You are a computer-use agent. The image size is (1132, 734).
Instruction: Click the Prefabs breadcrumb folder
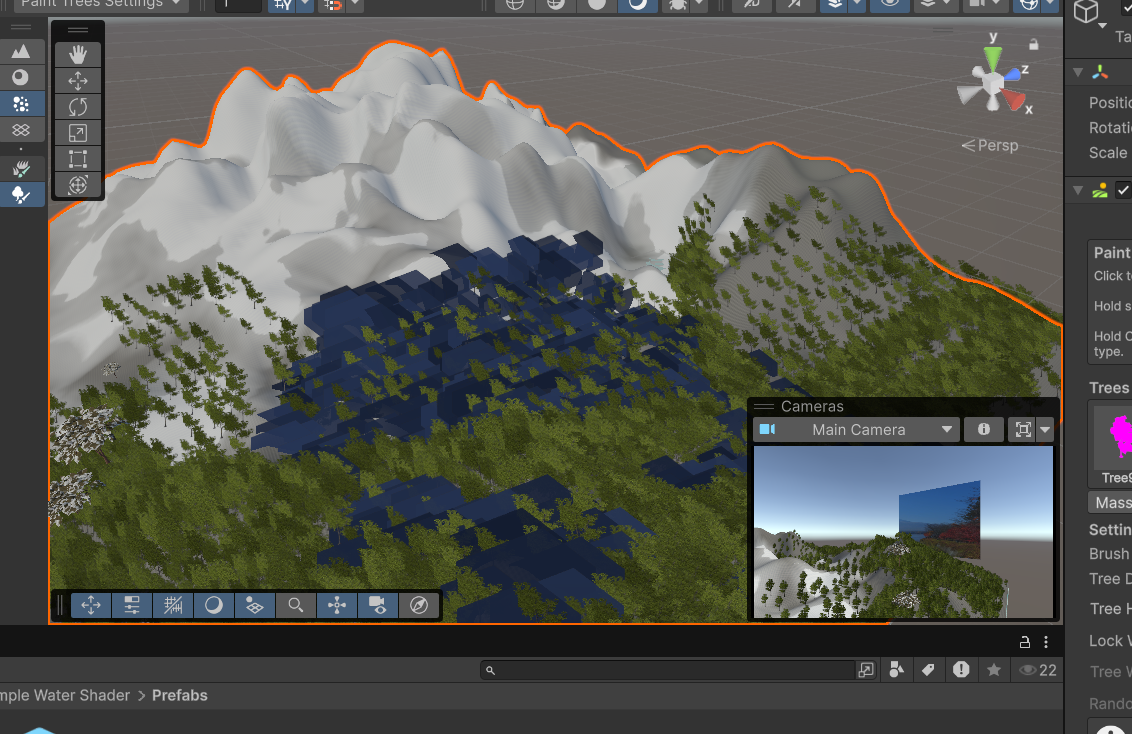tap(180, 695)
